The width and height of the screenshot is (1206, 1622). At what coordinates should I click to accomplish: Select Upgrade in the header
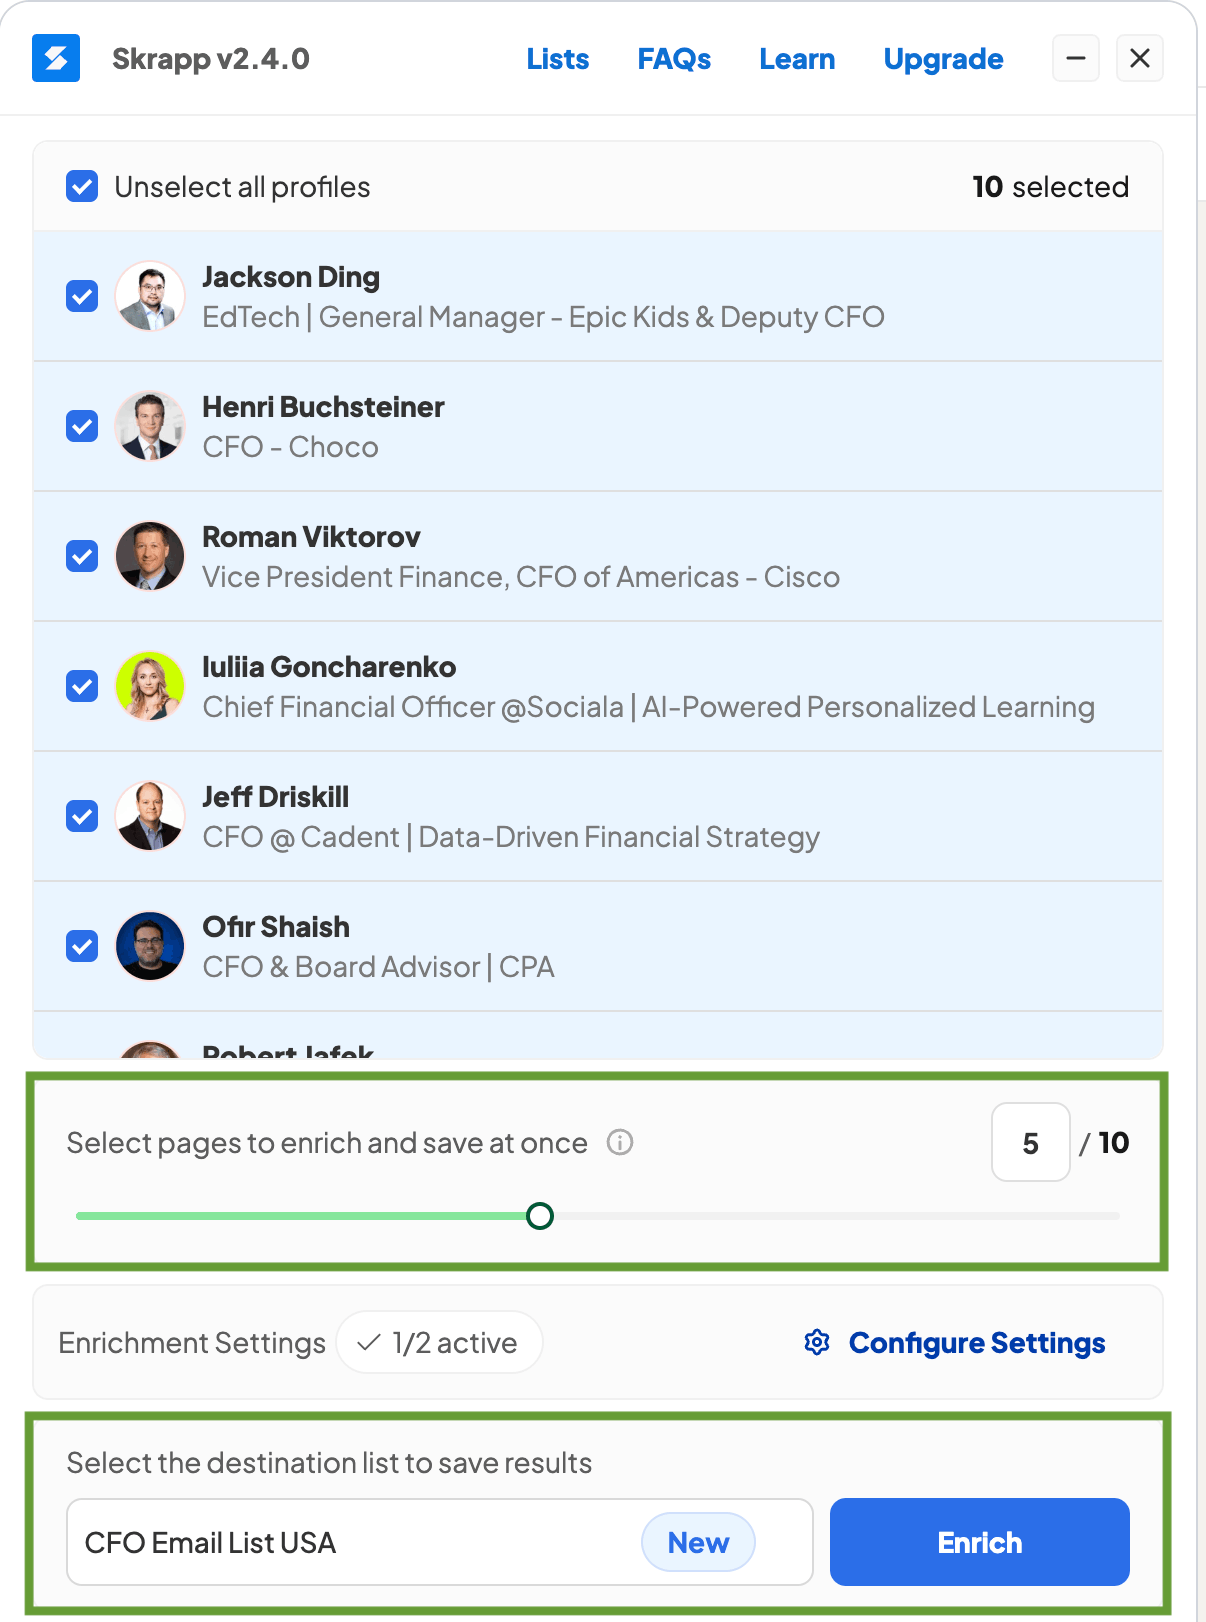(943, 60)
